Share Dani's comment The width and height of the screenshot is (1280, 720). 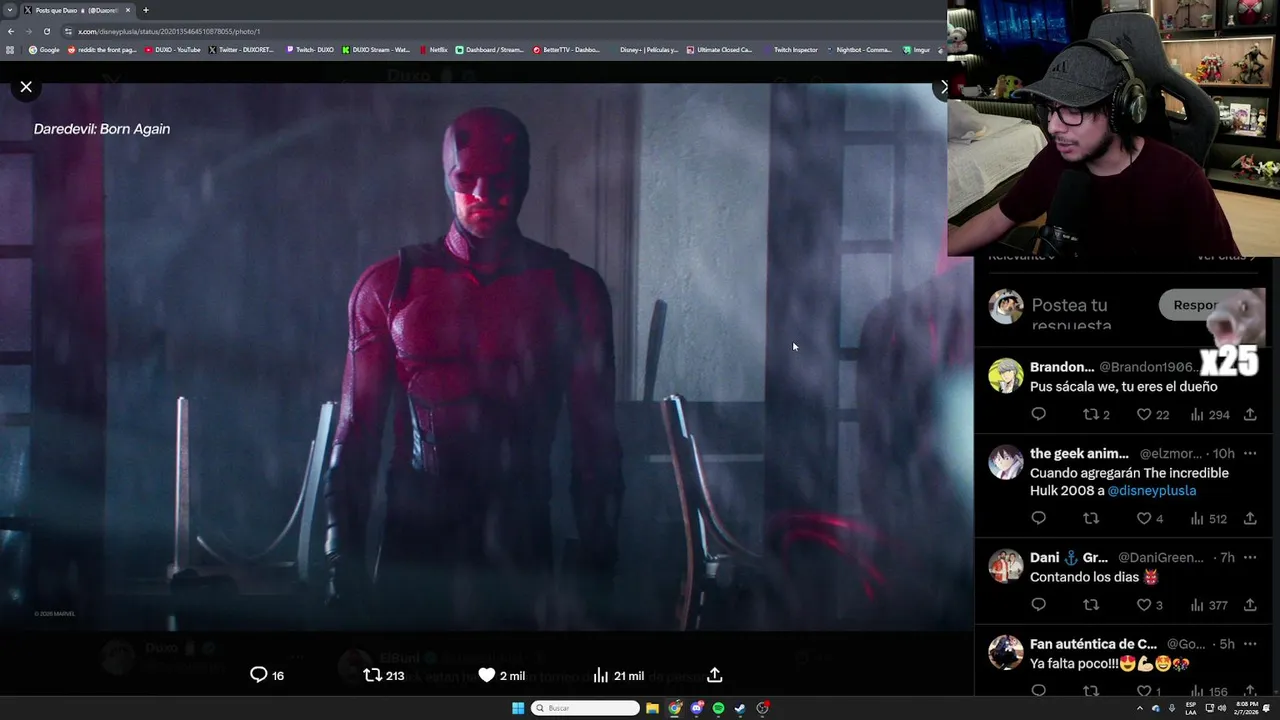1250,604
